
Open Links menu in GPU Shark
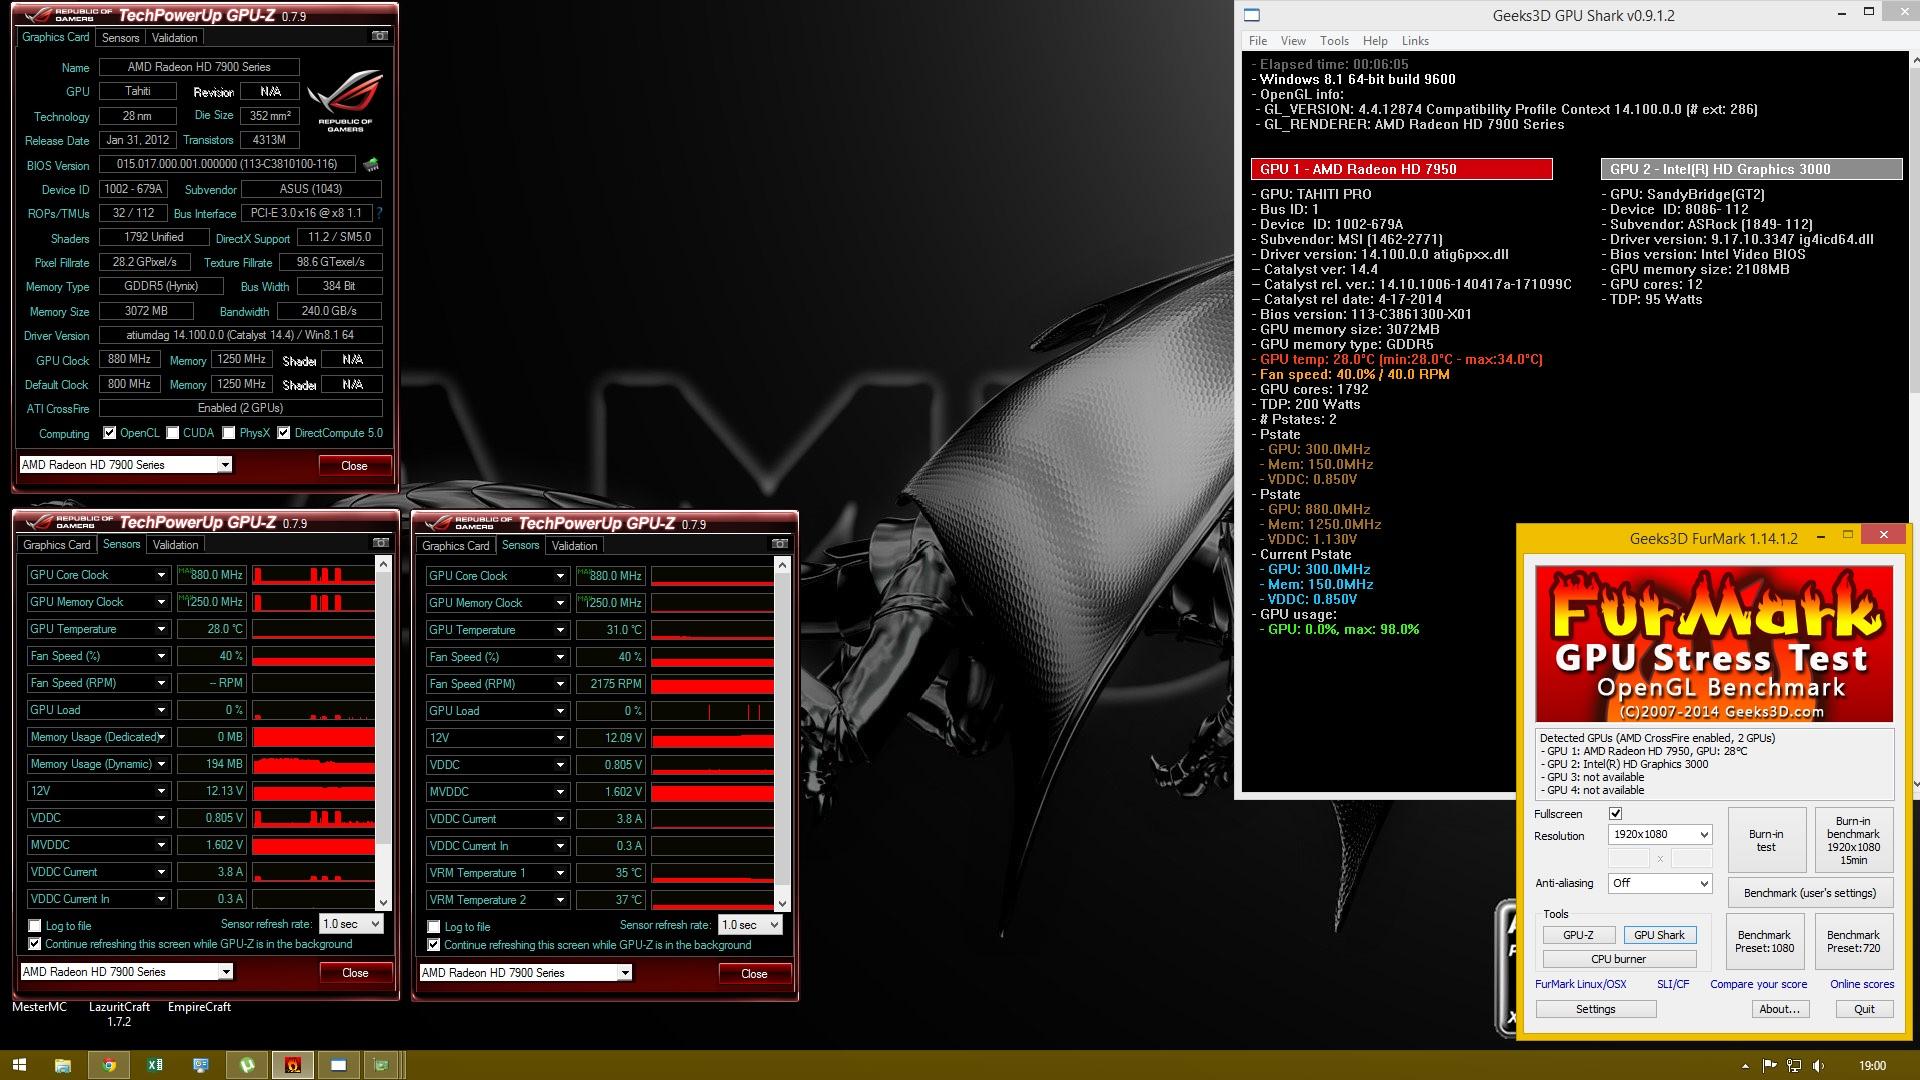1415,41
